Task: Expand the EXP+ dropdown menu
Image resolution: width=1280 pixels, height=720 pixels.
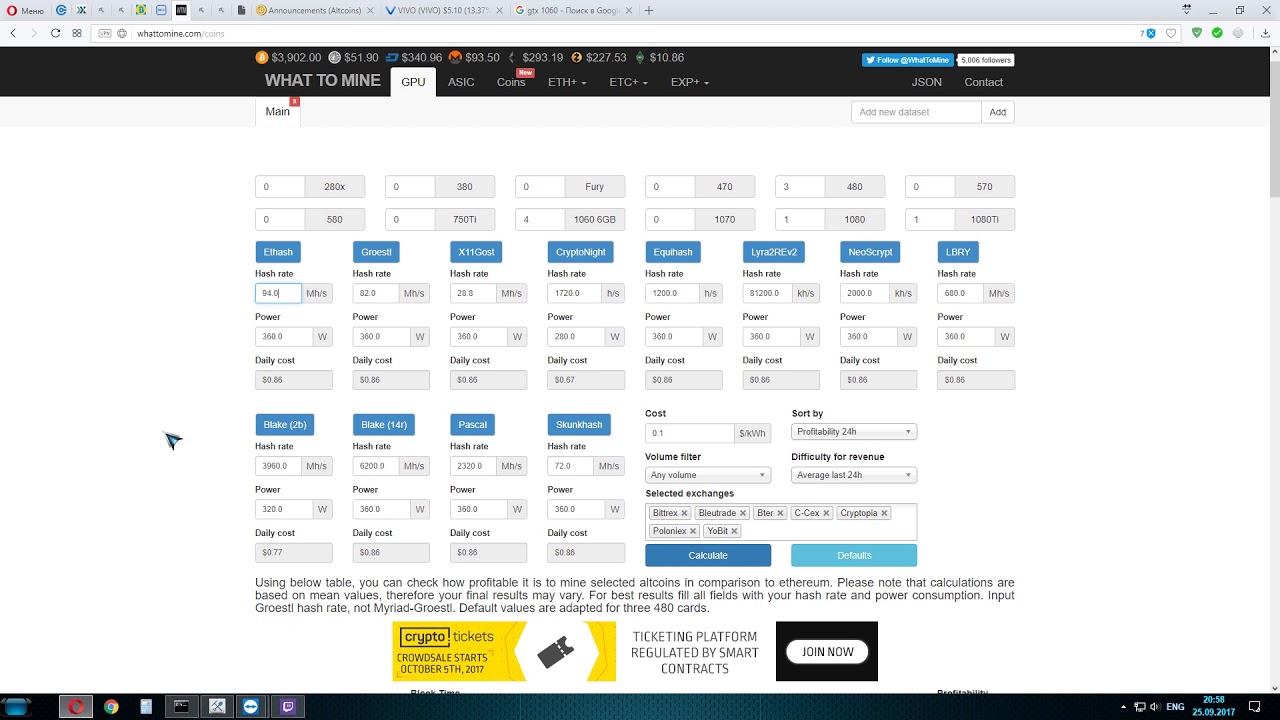Action: [690, 82]
